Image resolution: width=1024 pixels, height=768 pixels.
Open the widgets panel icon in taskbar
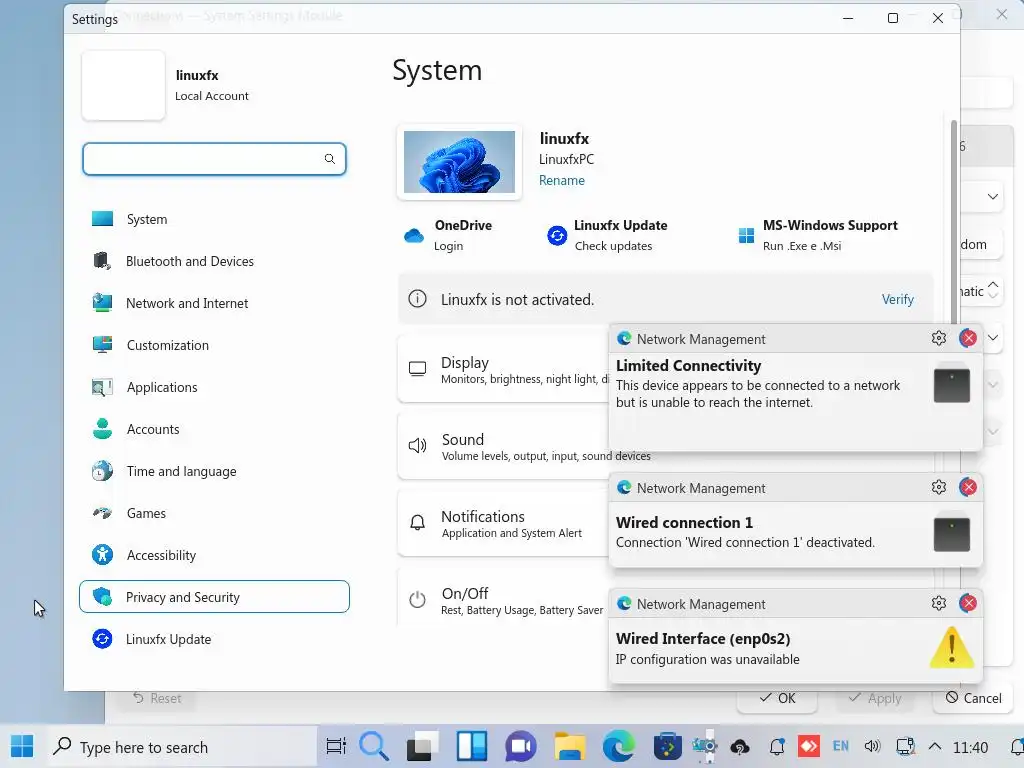click(x=472, y=746)
